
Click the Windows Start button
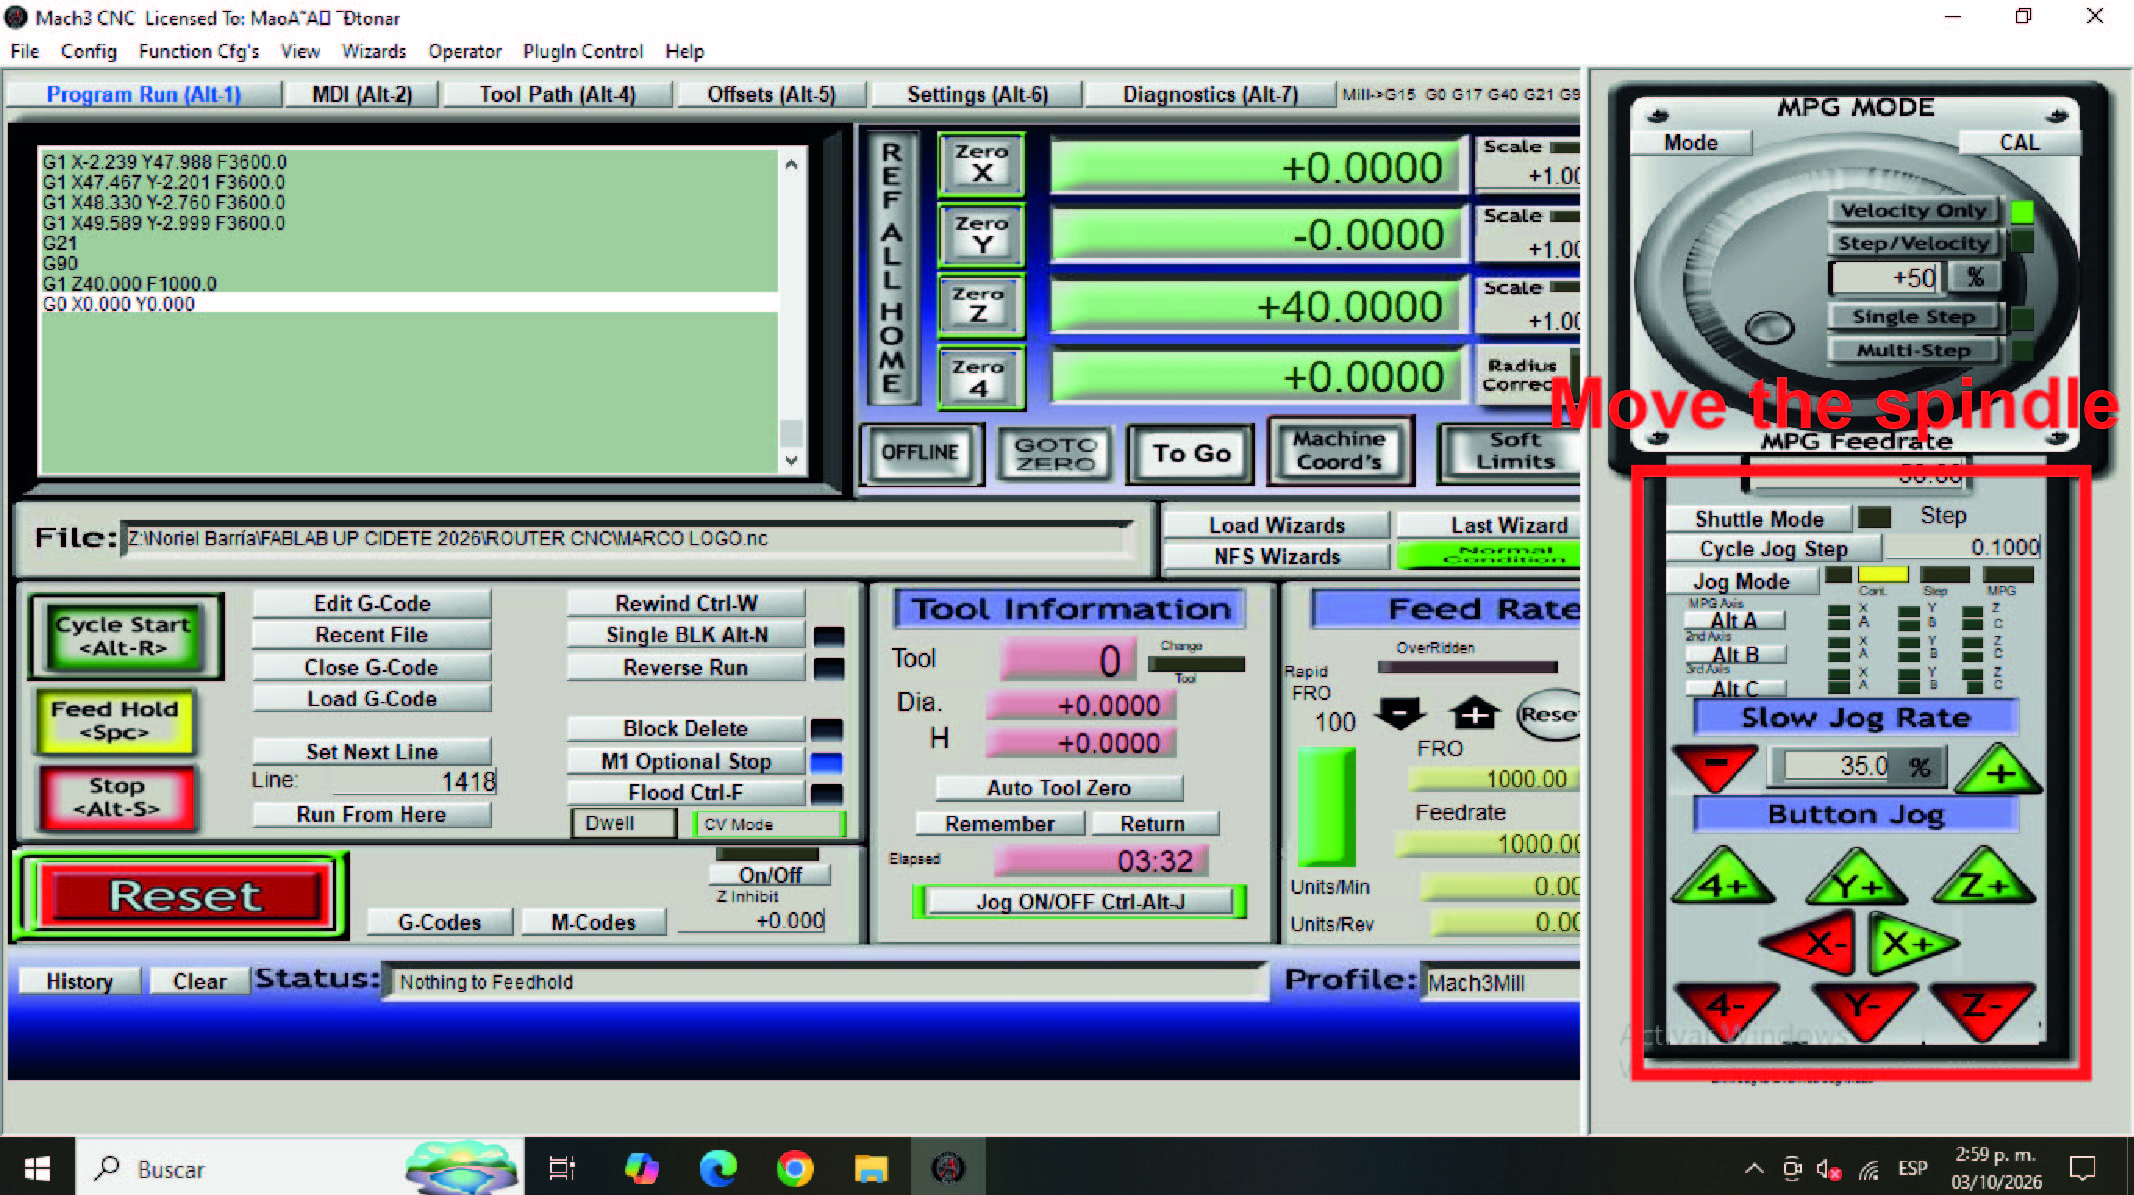click(x=36, y=1167)
